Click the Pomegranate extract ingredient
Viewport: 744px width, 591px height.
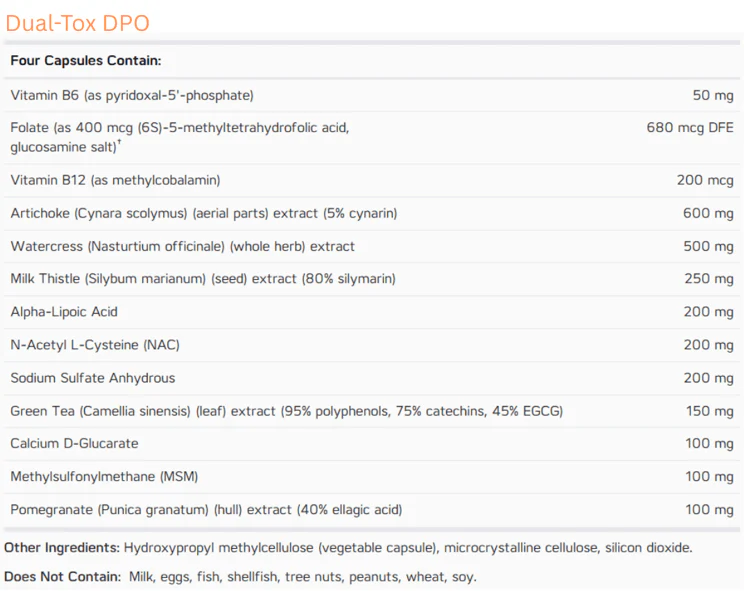tap(206, 509)
